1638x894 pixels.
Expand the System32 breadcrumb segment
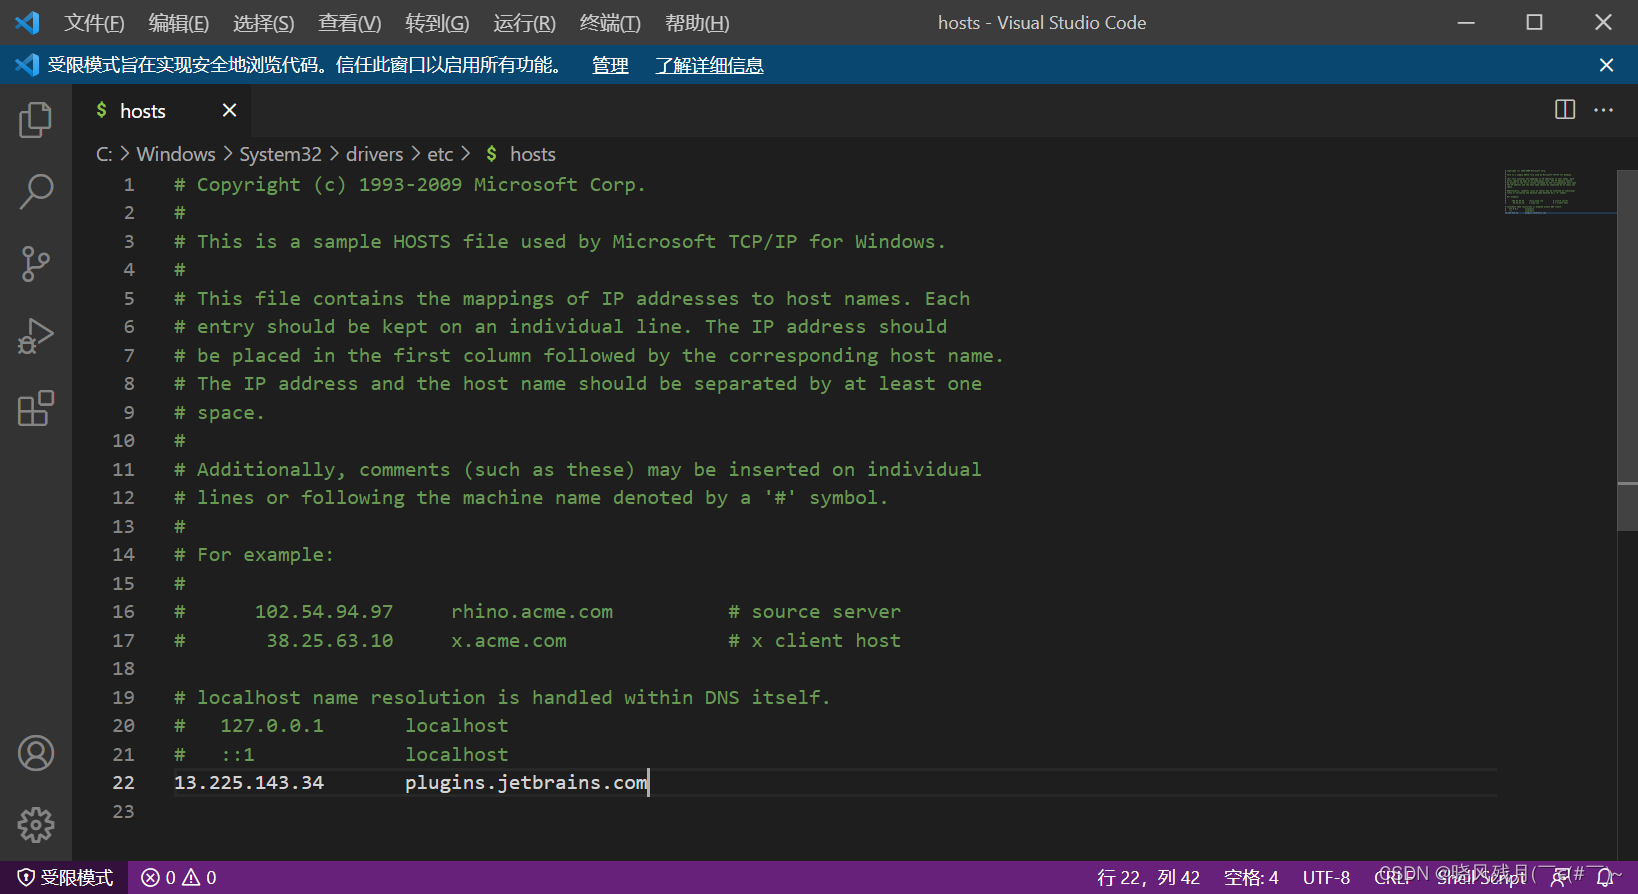click(280, 154)
